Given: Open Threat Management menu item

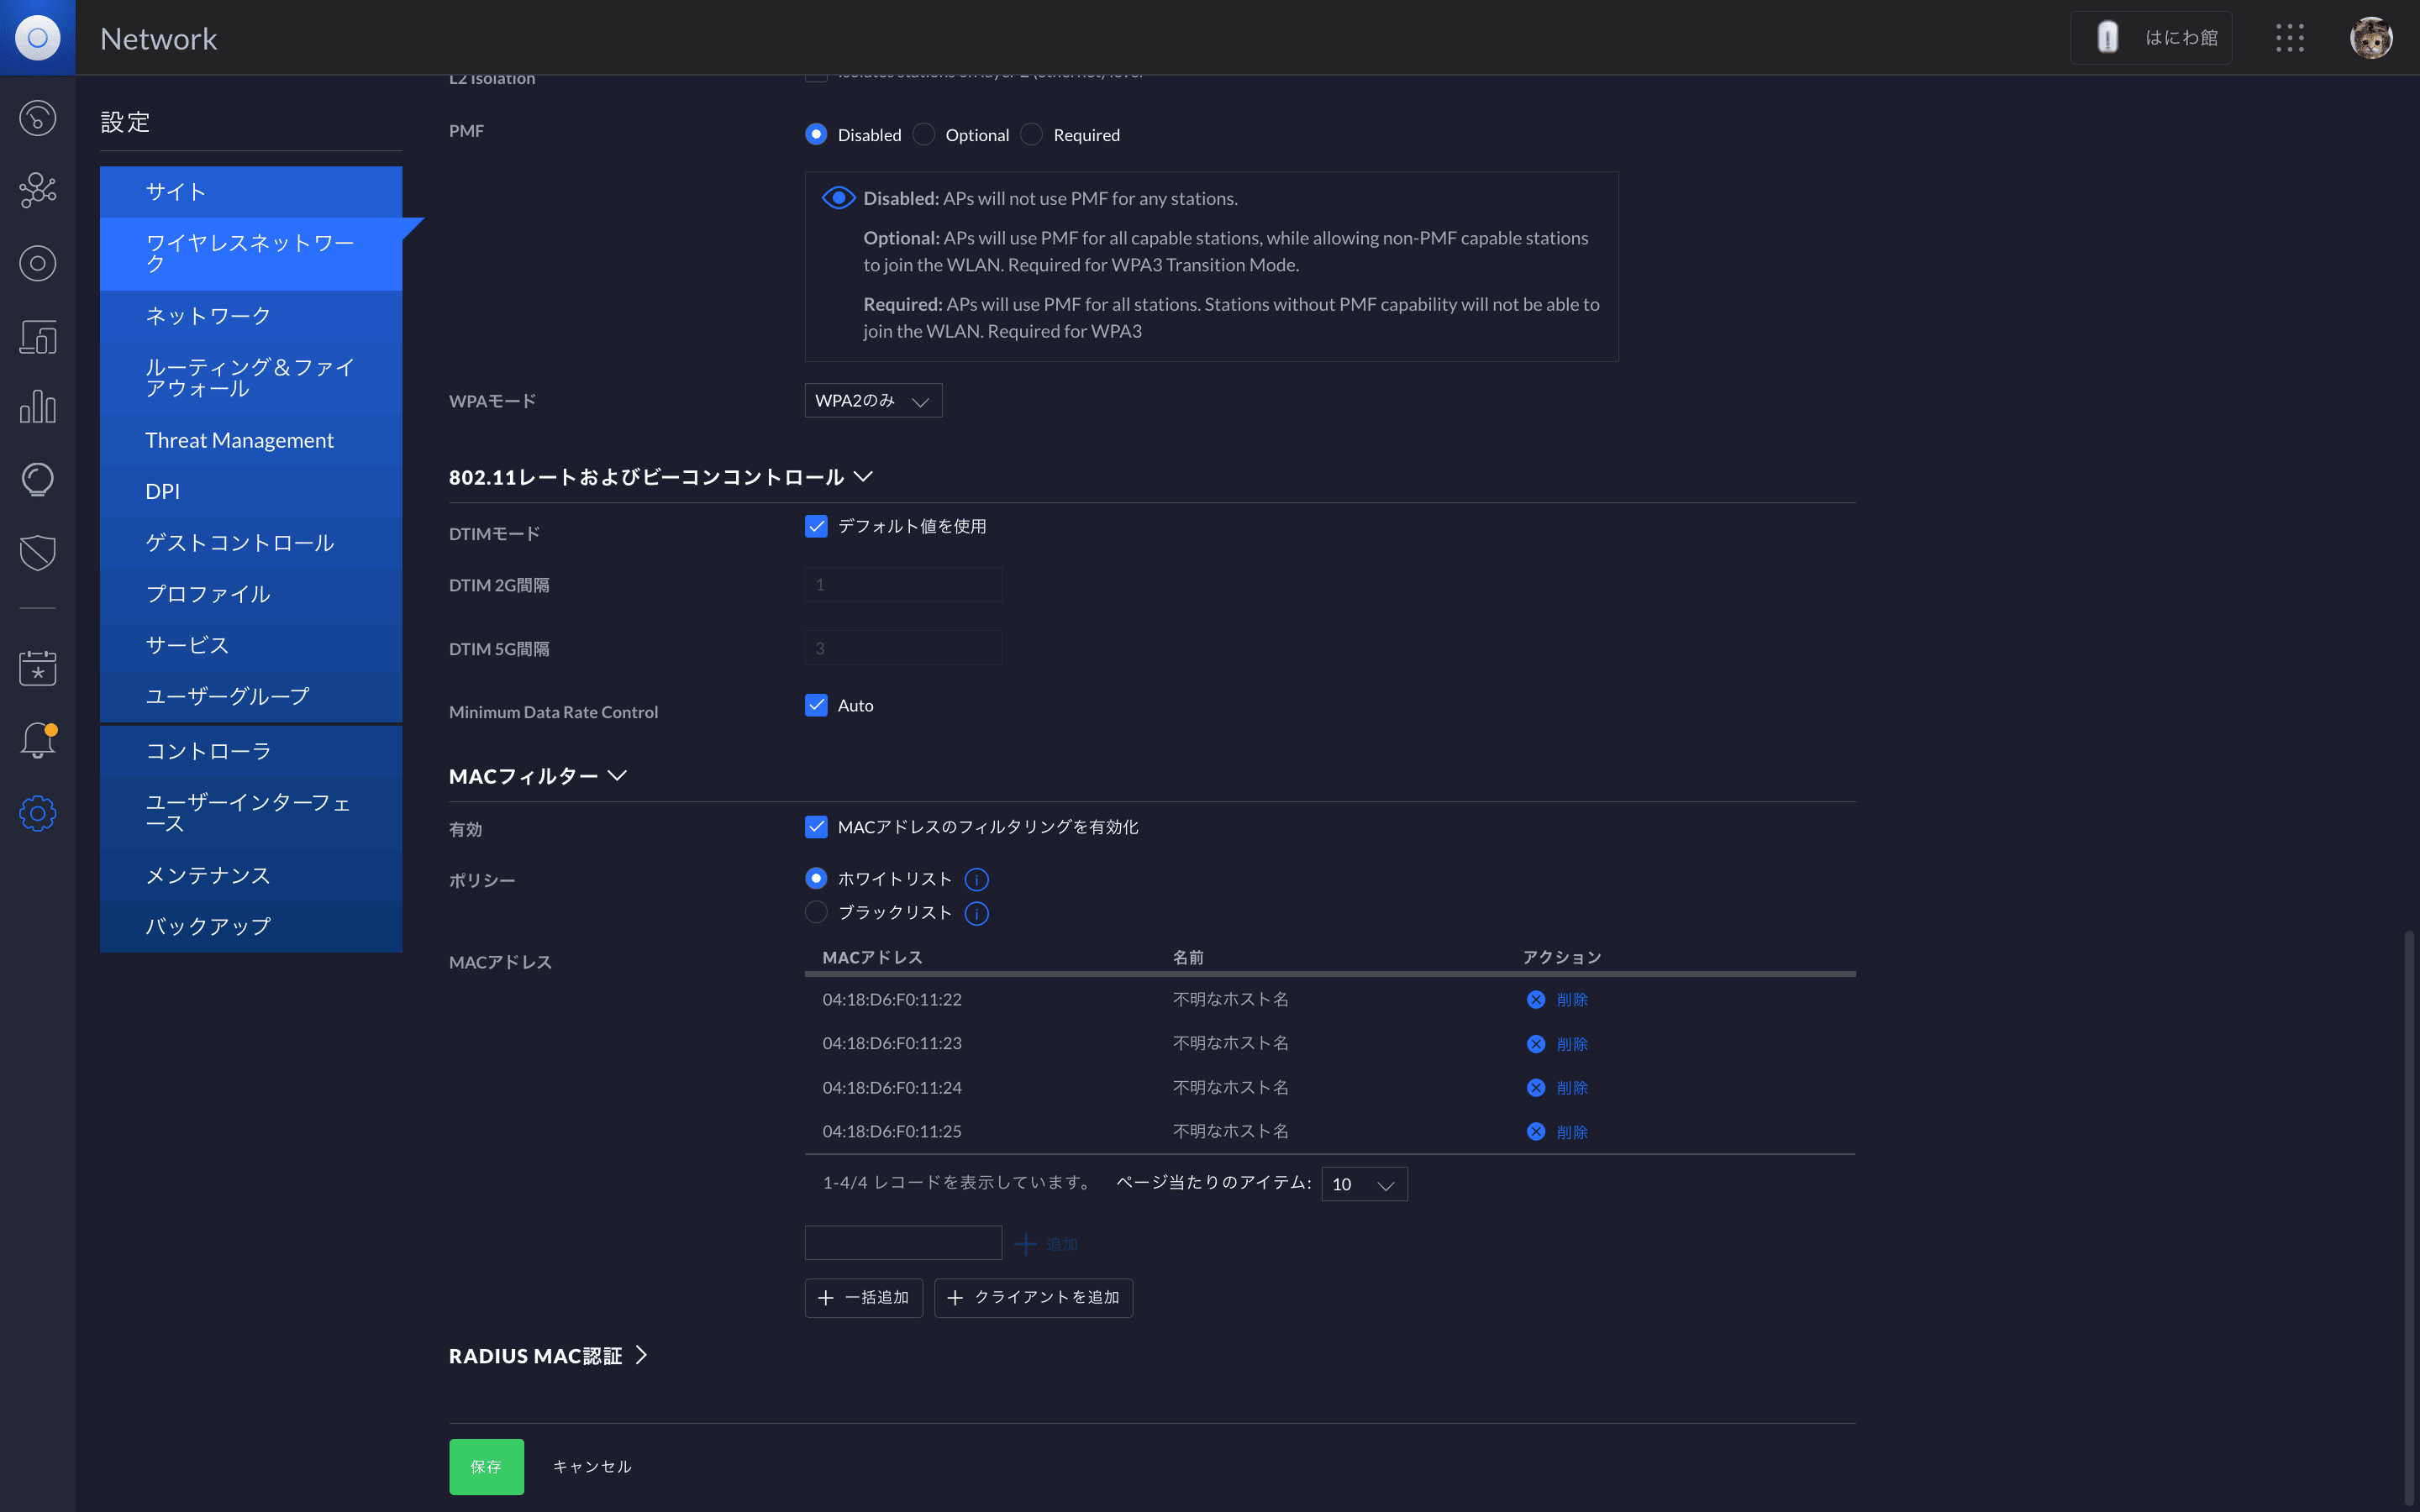Looking at the screenshot, I should (251, 440).
